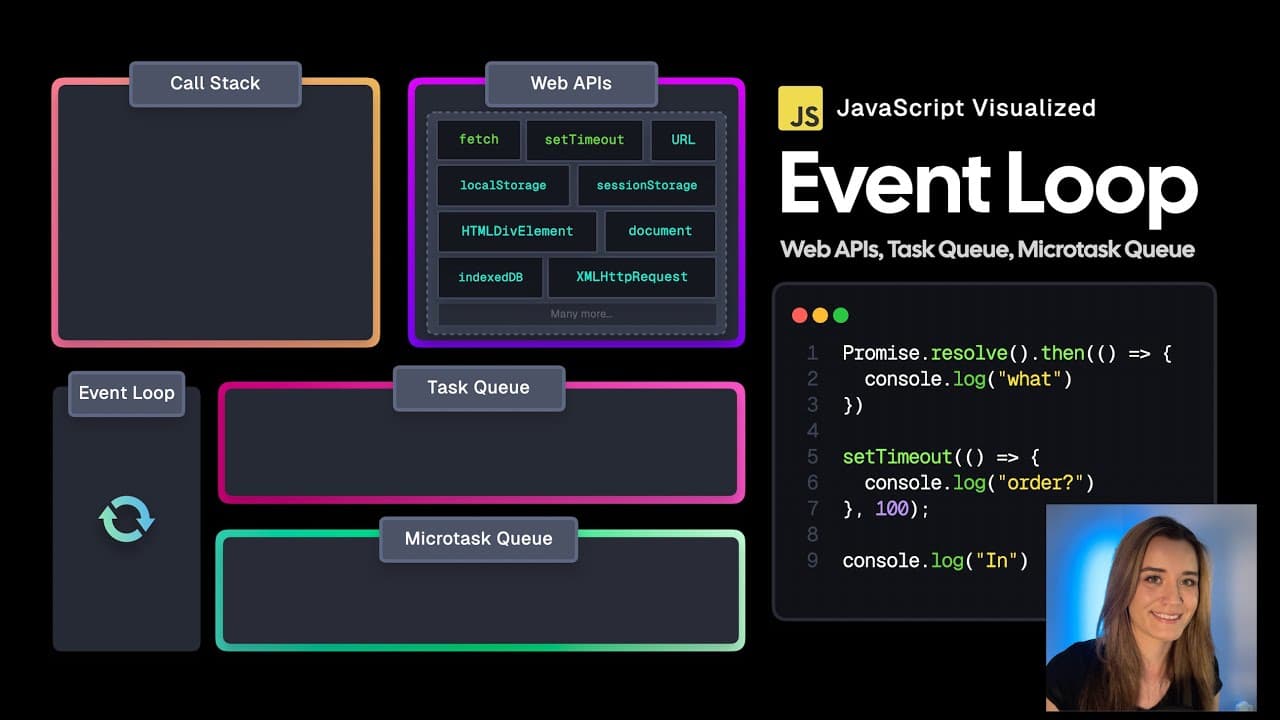The image size is (1280, 720).
Task: Click the Task Queue label tab
Action: click(x=479, y=388)
